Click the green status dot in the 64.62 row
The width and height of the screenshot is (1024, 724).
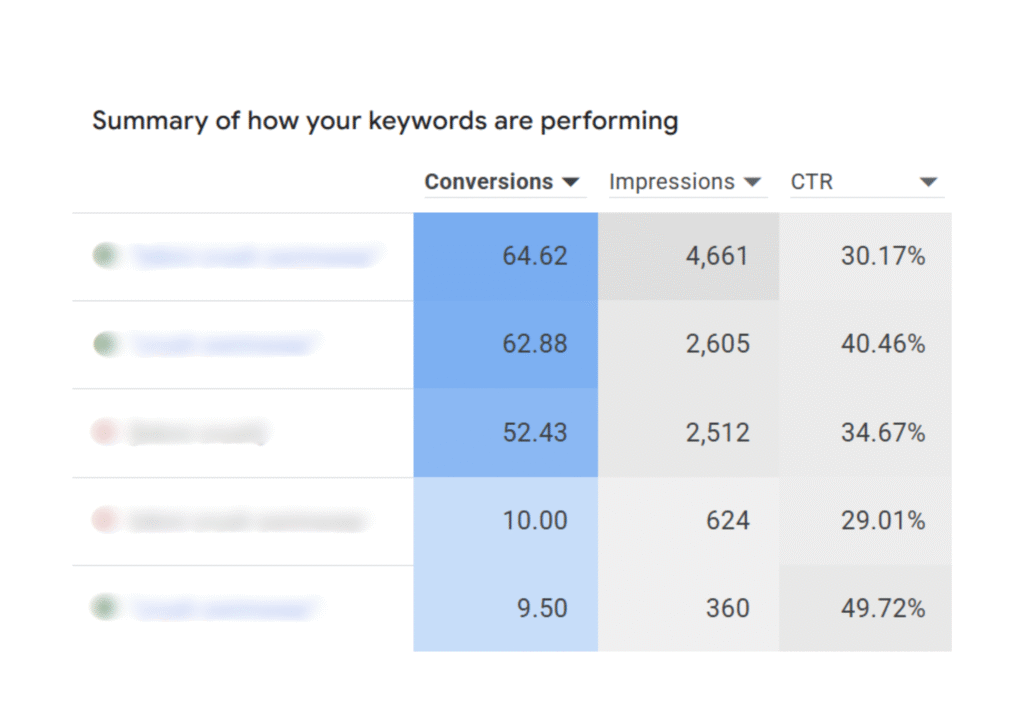[x=105, y=256]
